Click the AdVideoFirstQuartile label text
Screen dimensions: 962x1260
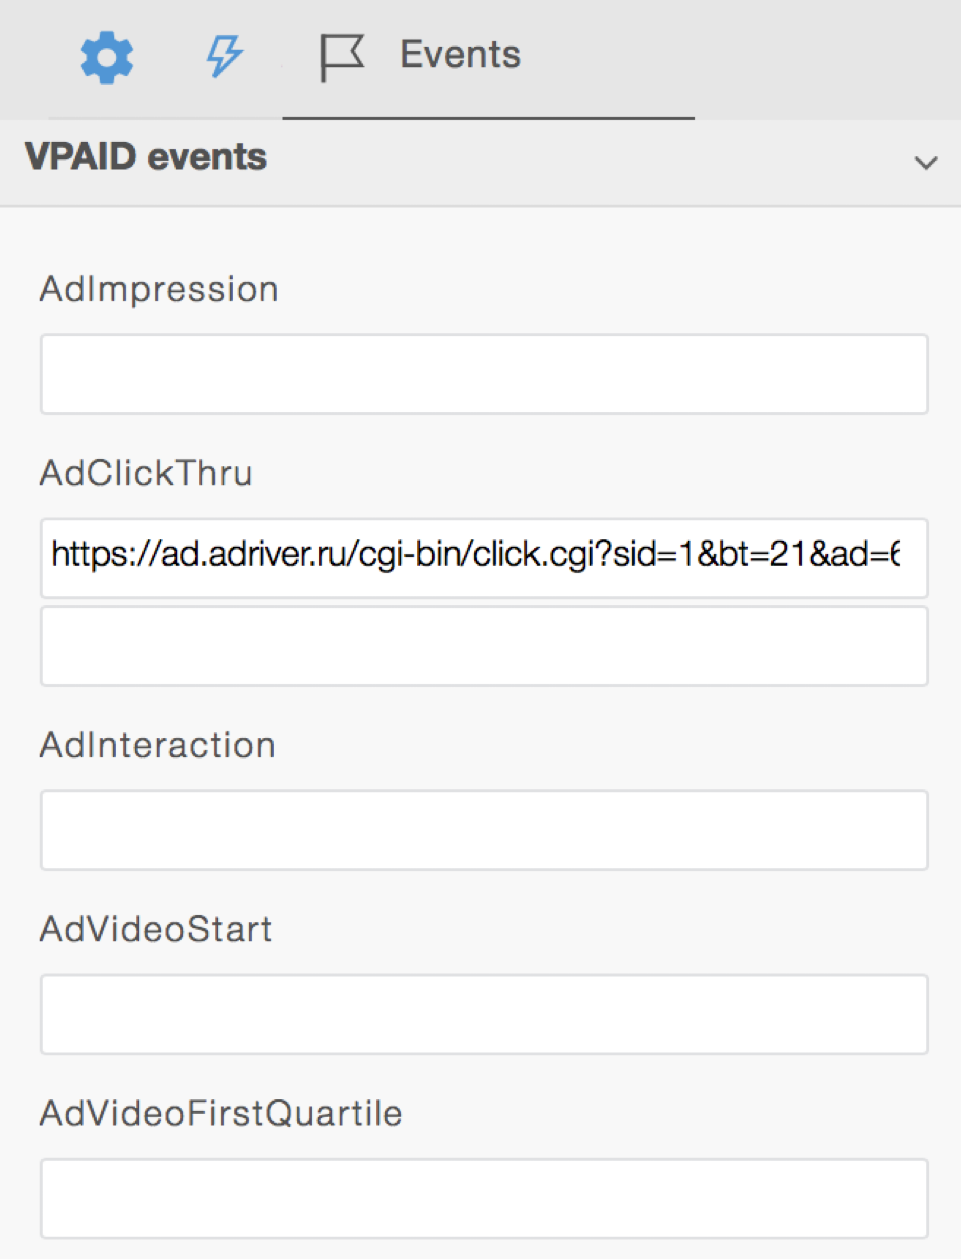click(x=221, y=1113)
